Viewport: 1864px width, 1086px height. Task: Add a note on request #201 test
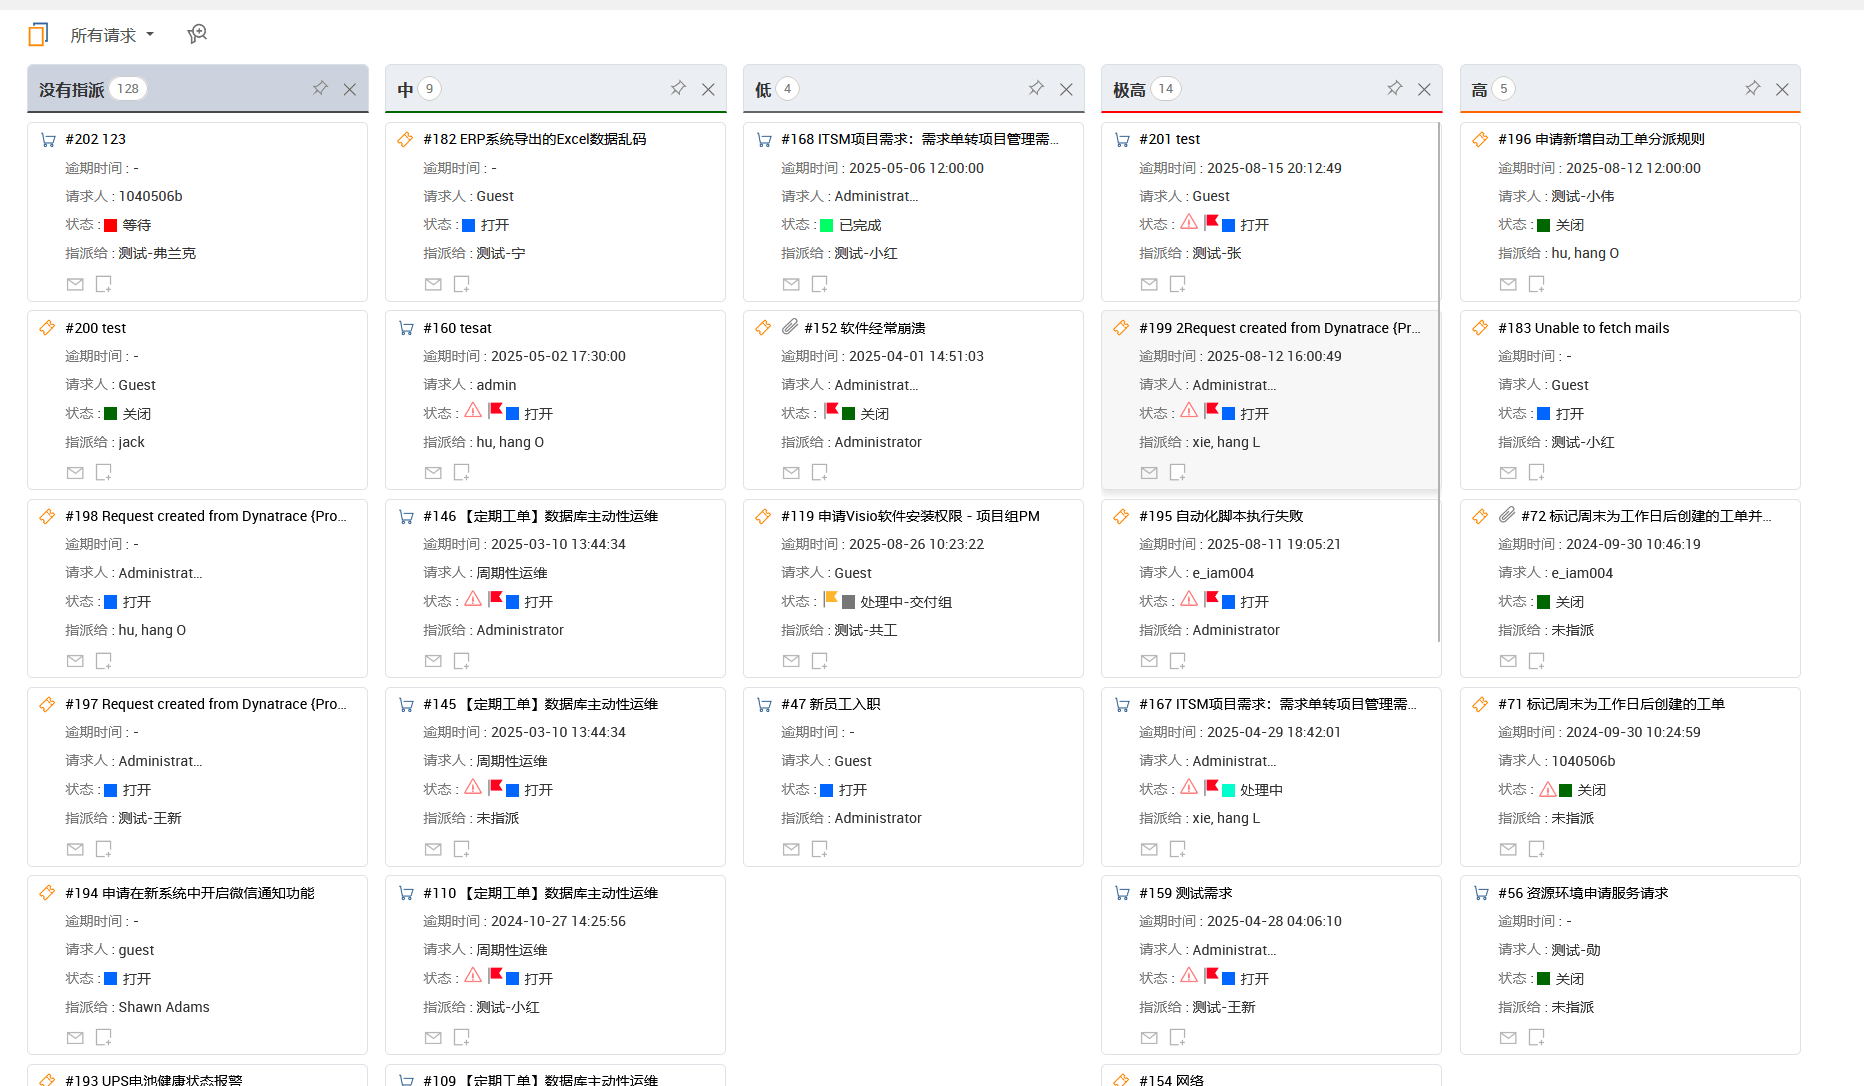[1177, 284]
